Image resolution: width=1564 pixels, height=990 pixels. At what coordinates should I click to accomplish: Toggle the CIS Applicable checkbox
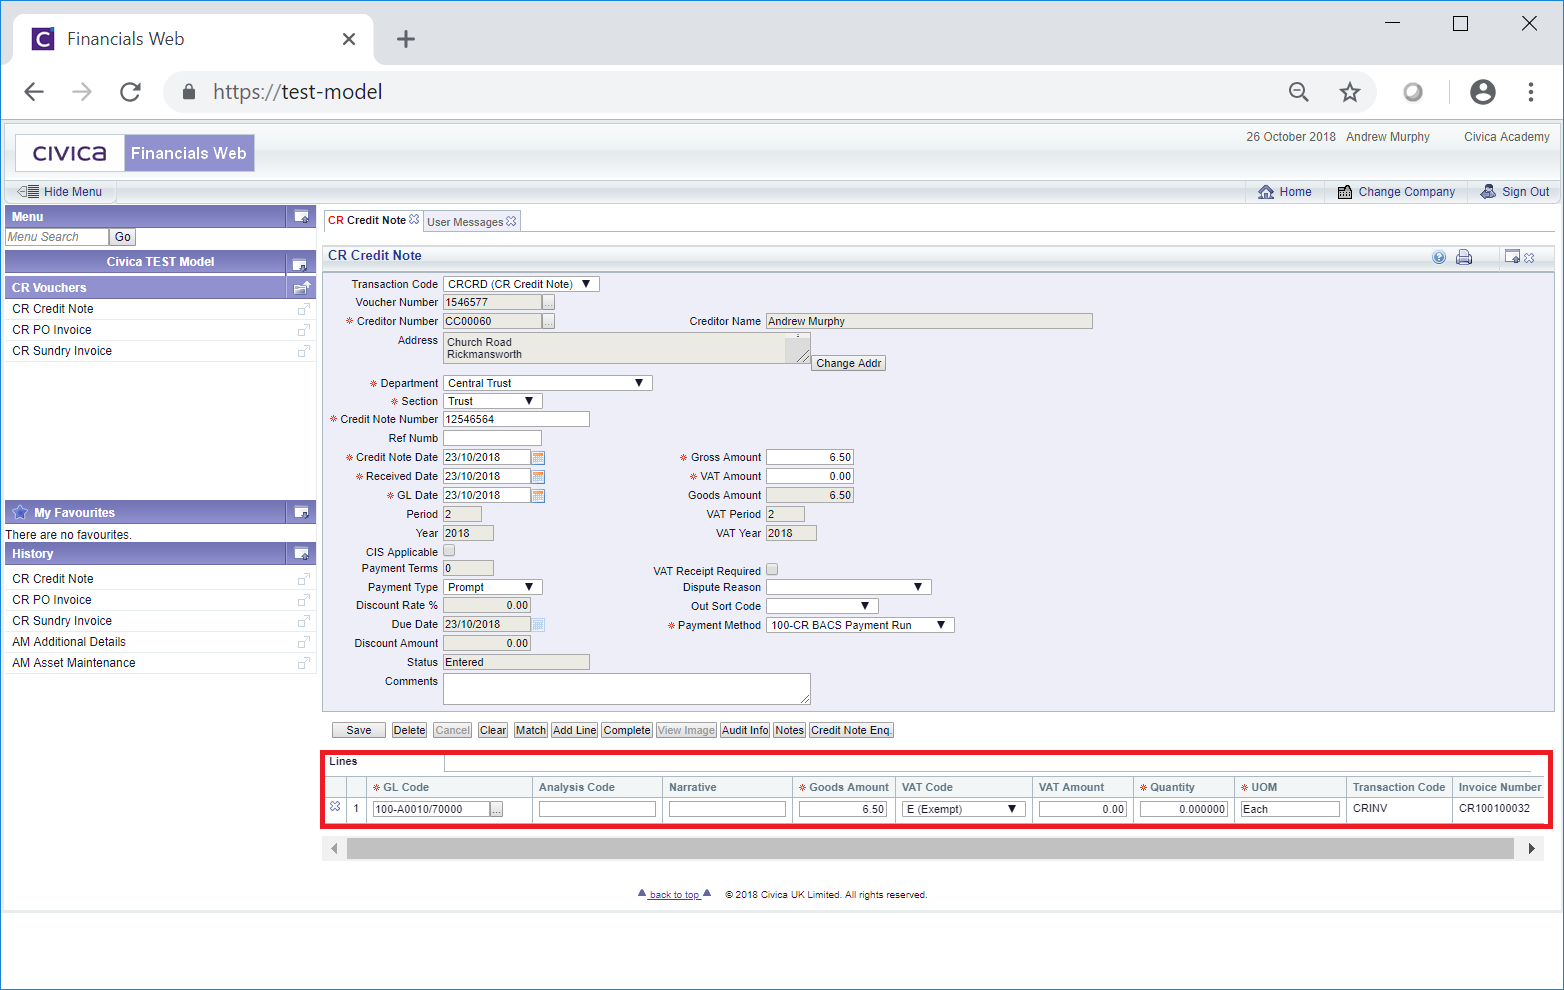pyautogui.click(x=449, y=551)
